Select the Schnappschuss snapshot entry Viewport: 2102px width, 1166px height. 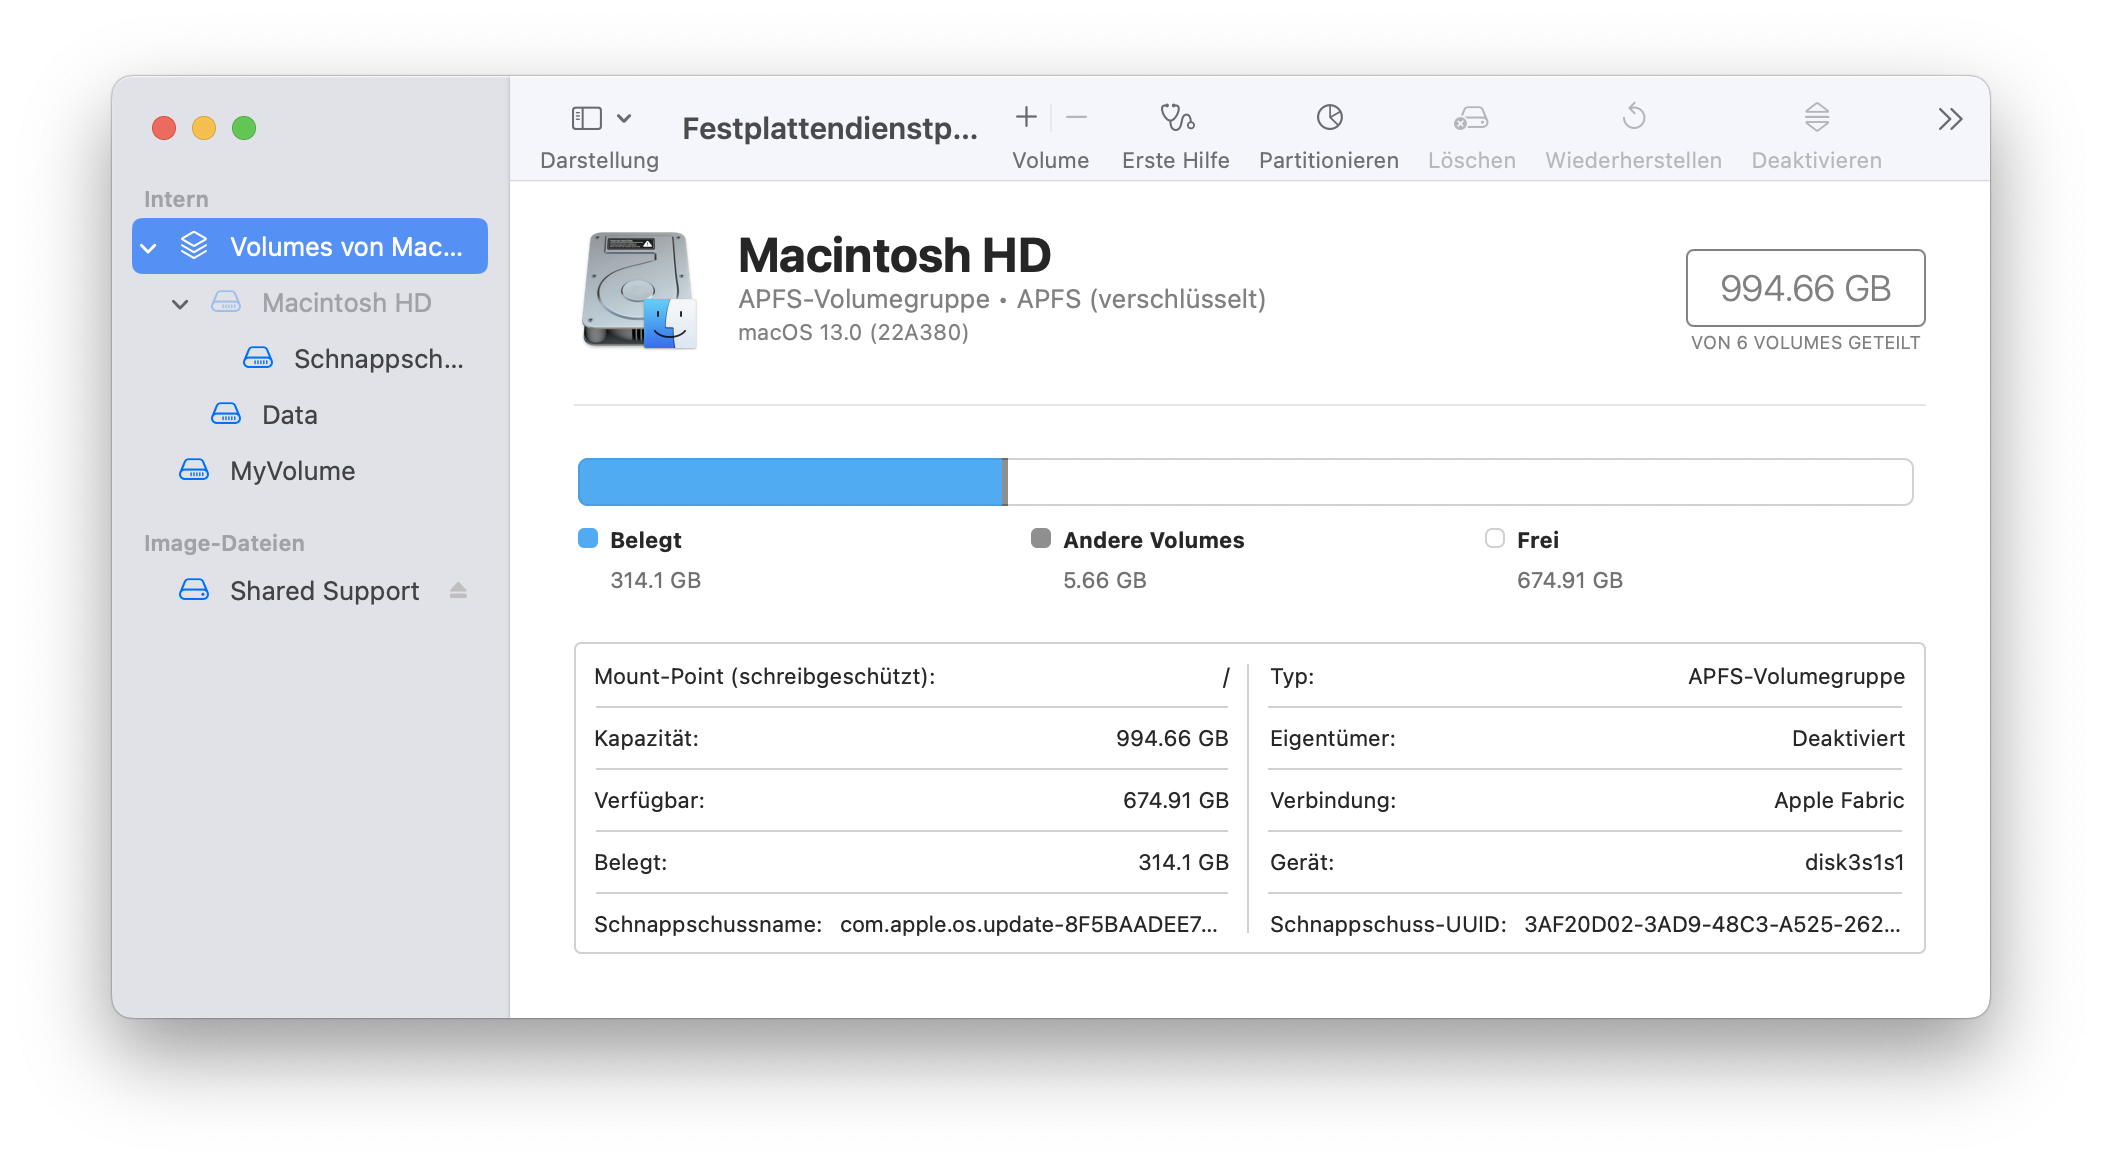pos(378,359)
